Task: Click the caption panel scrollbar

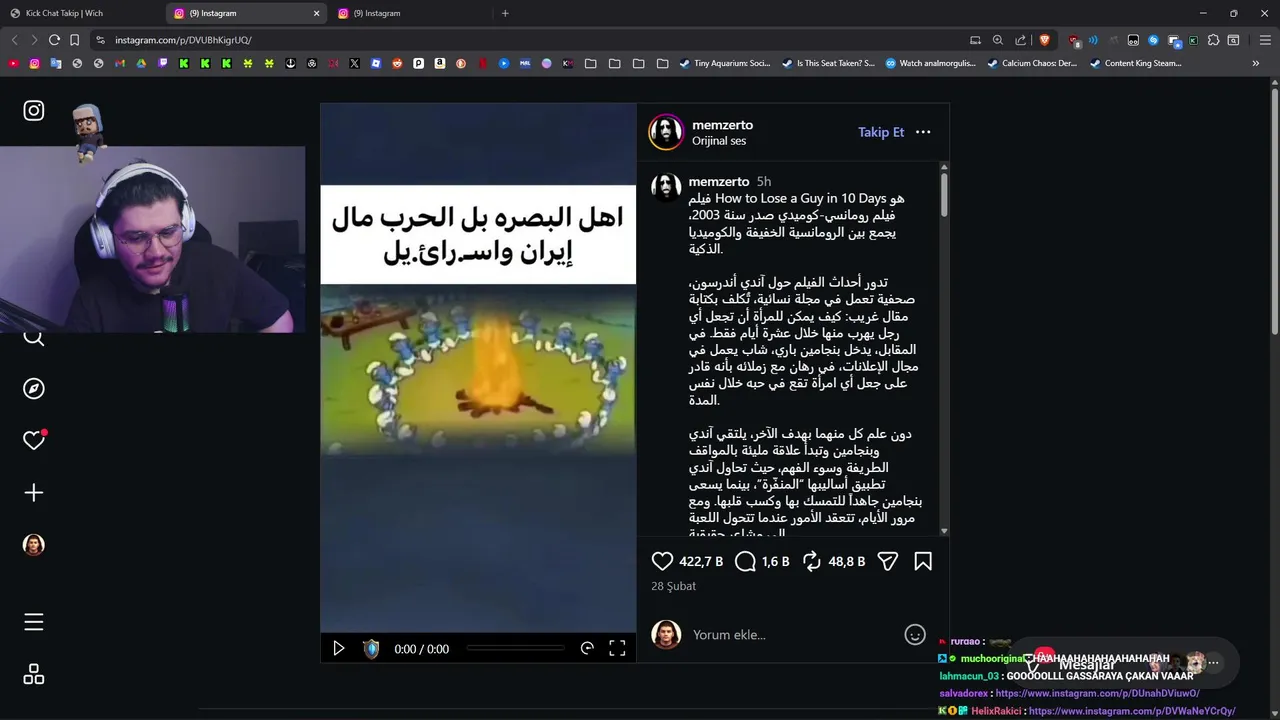Action: tap(944, 195)
